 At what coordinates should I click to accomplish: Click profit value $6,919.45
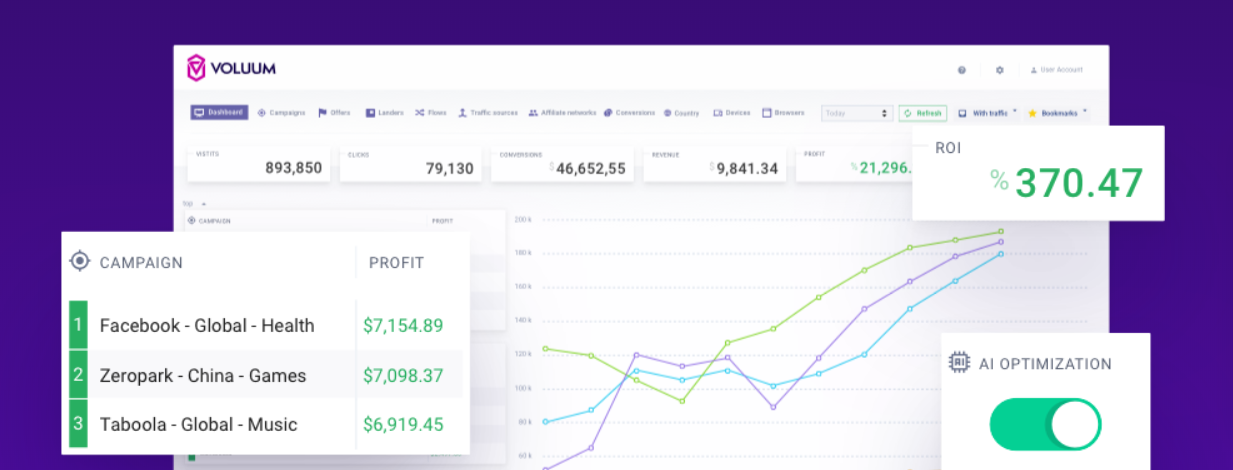(x=403, y=425)
